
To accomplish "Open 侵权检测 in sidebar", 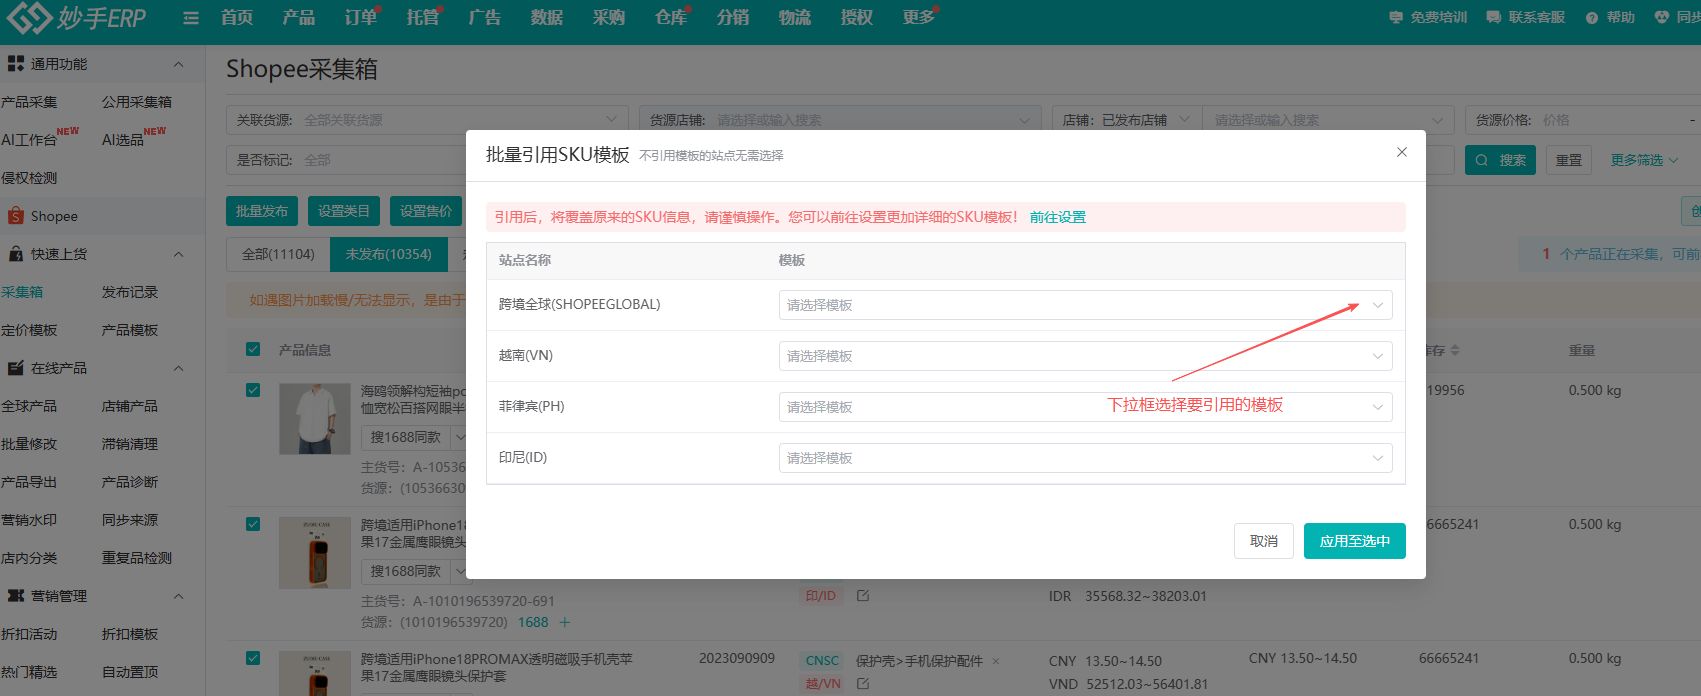I will click(x=29, y=178).
